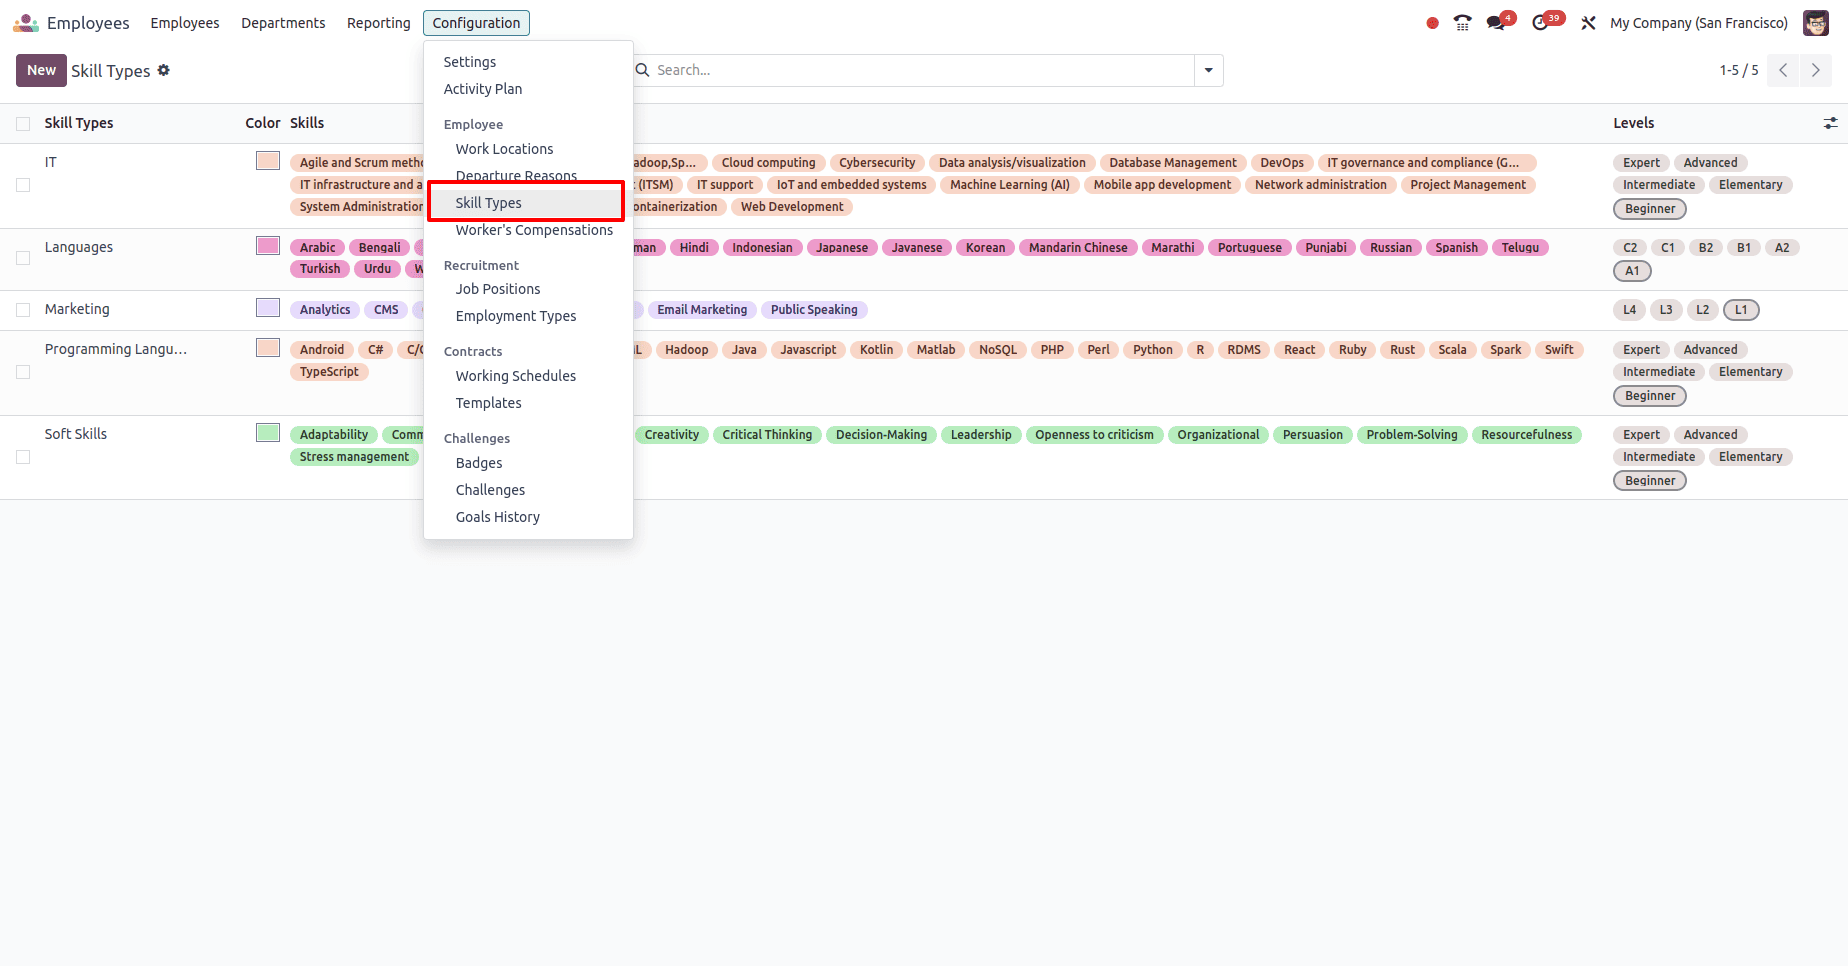The image size is (1848, 966).
Task: Create a new skill type with New
Action: coord(41,70)
